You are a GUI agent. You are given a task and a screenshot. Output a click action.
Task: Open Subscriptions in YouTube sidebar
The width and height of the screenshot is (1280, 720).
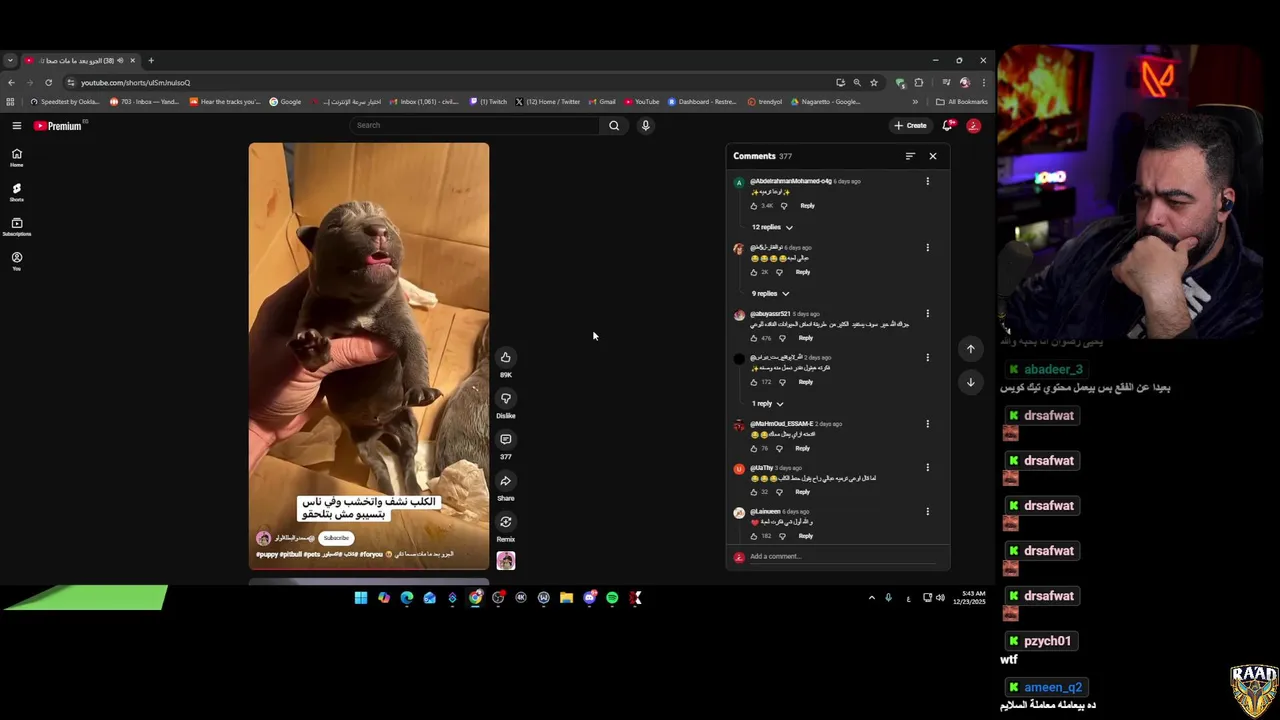(16, 226)
